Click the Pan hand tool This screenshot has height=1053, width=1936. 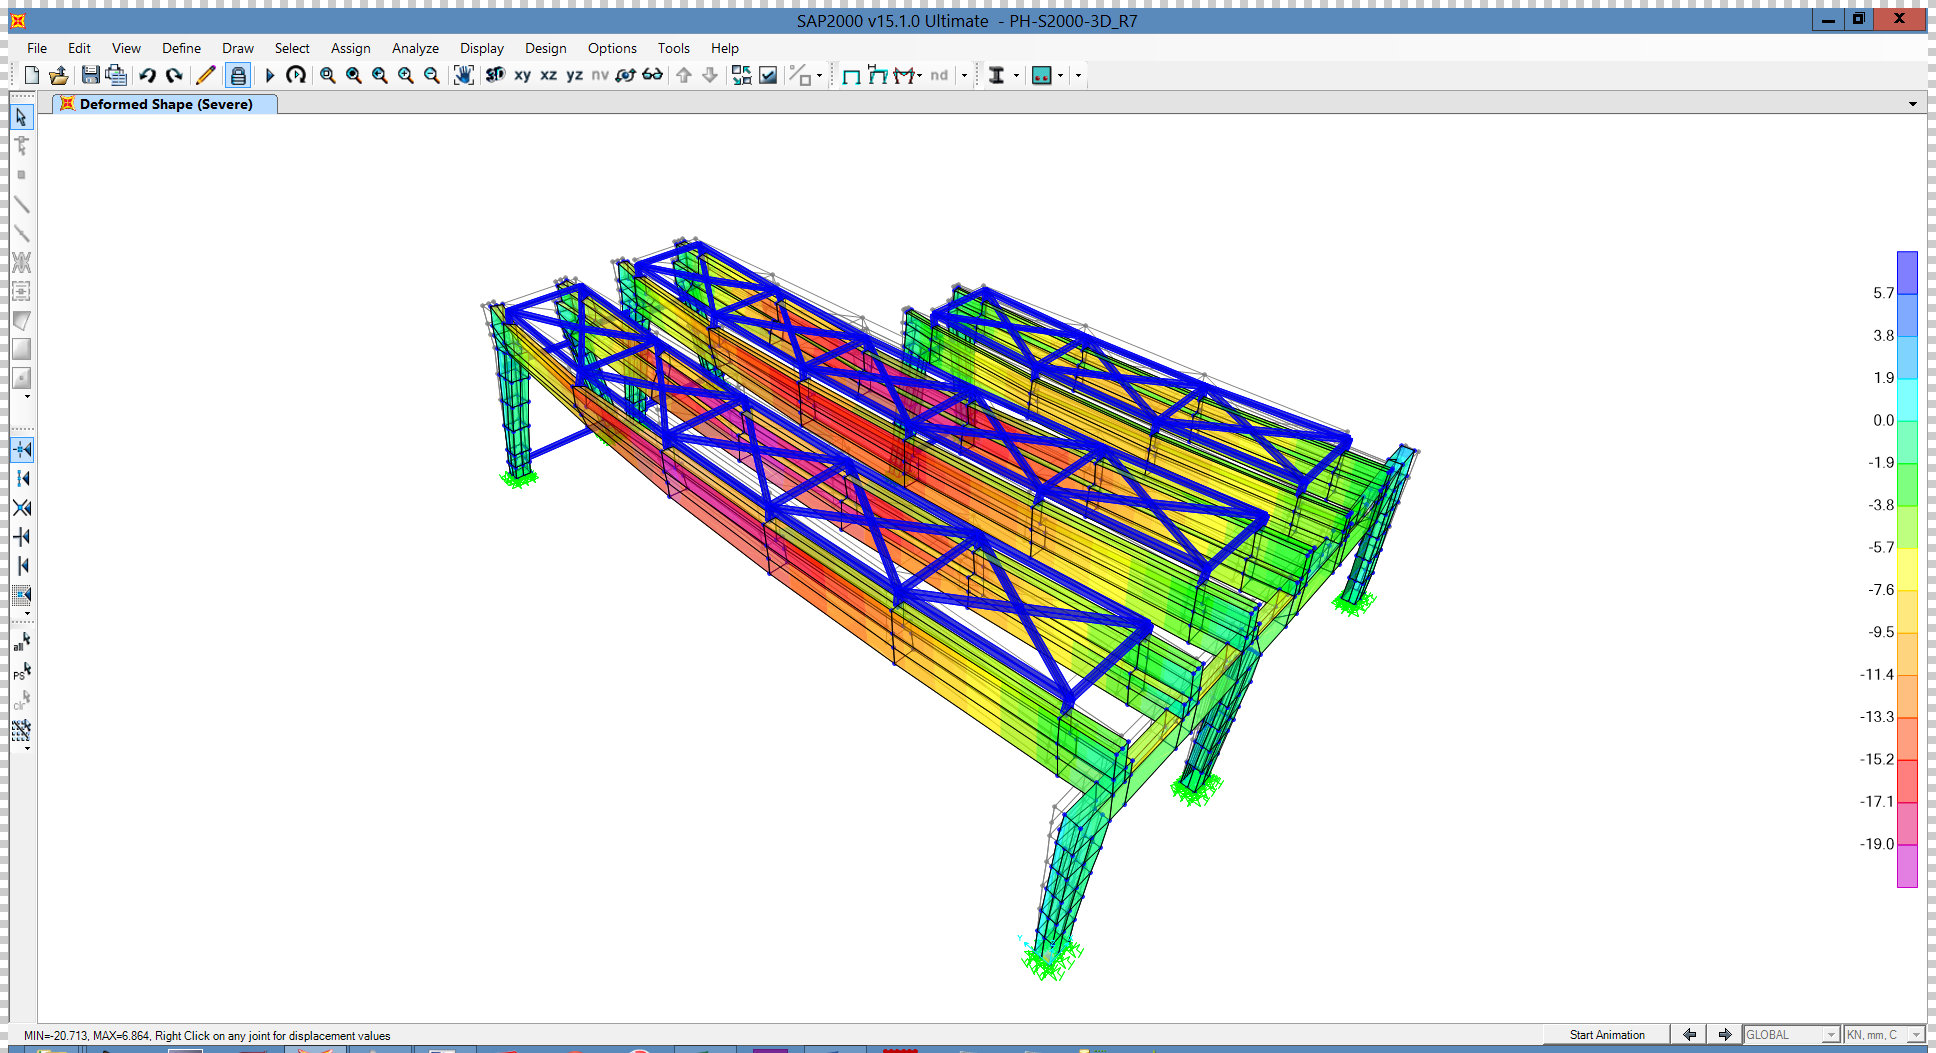click(x=463, y=75)
